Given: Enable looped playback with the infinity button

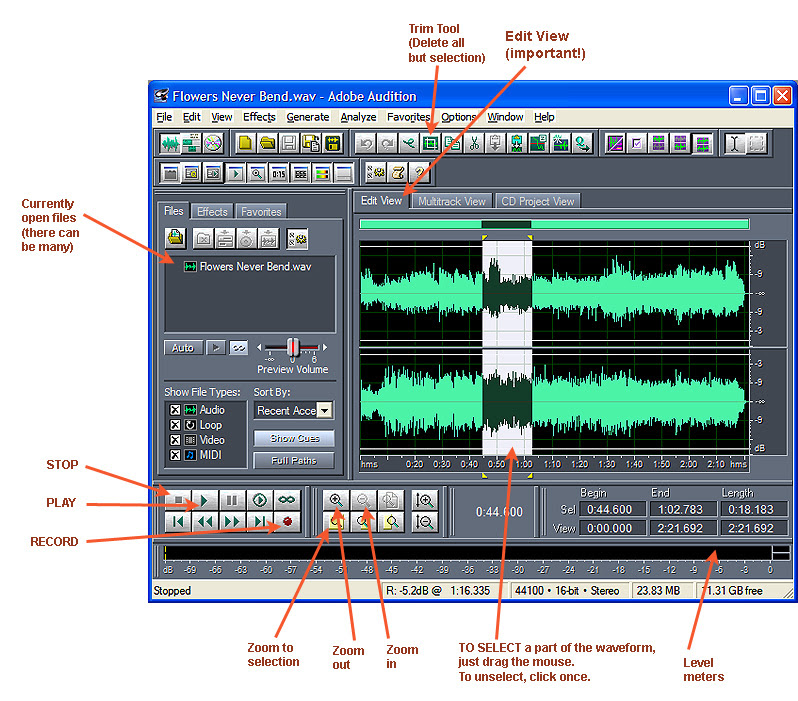Looking at the screenshot, I should [287, 500].
